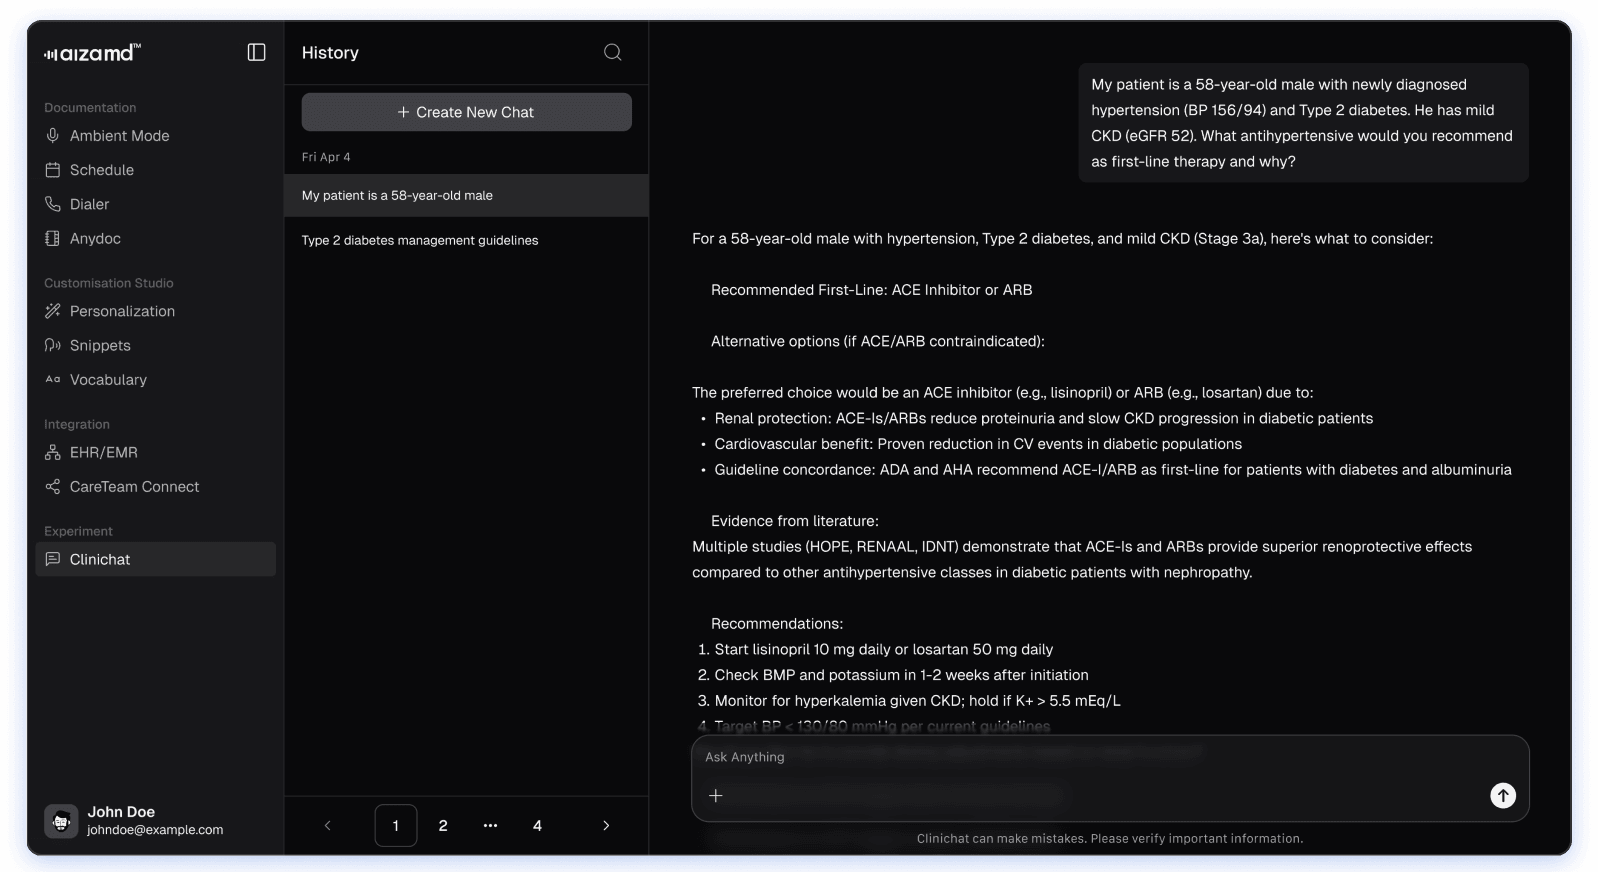Open Snippets in Customisation Studio
The image size is (1598, 872).
click(x=100, y=345)
